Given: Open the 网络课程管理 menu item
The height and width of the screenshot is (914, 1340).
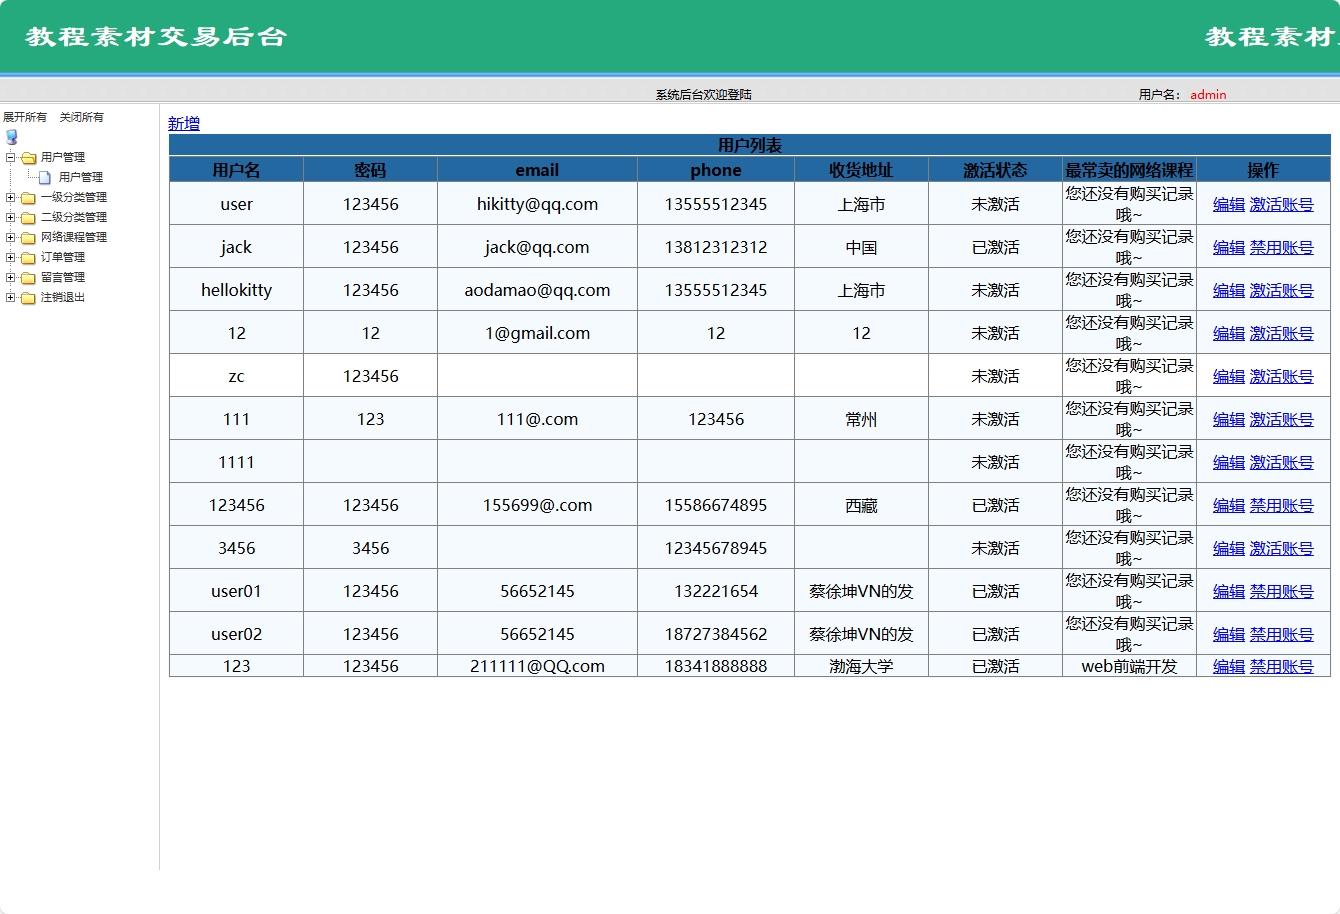Looking at the screenshot, I should click(73, 237).
